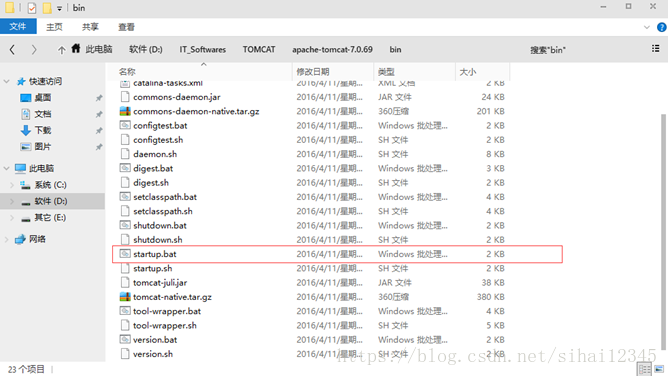Open 图片 in quick access

click(43, 147)
